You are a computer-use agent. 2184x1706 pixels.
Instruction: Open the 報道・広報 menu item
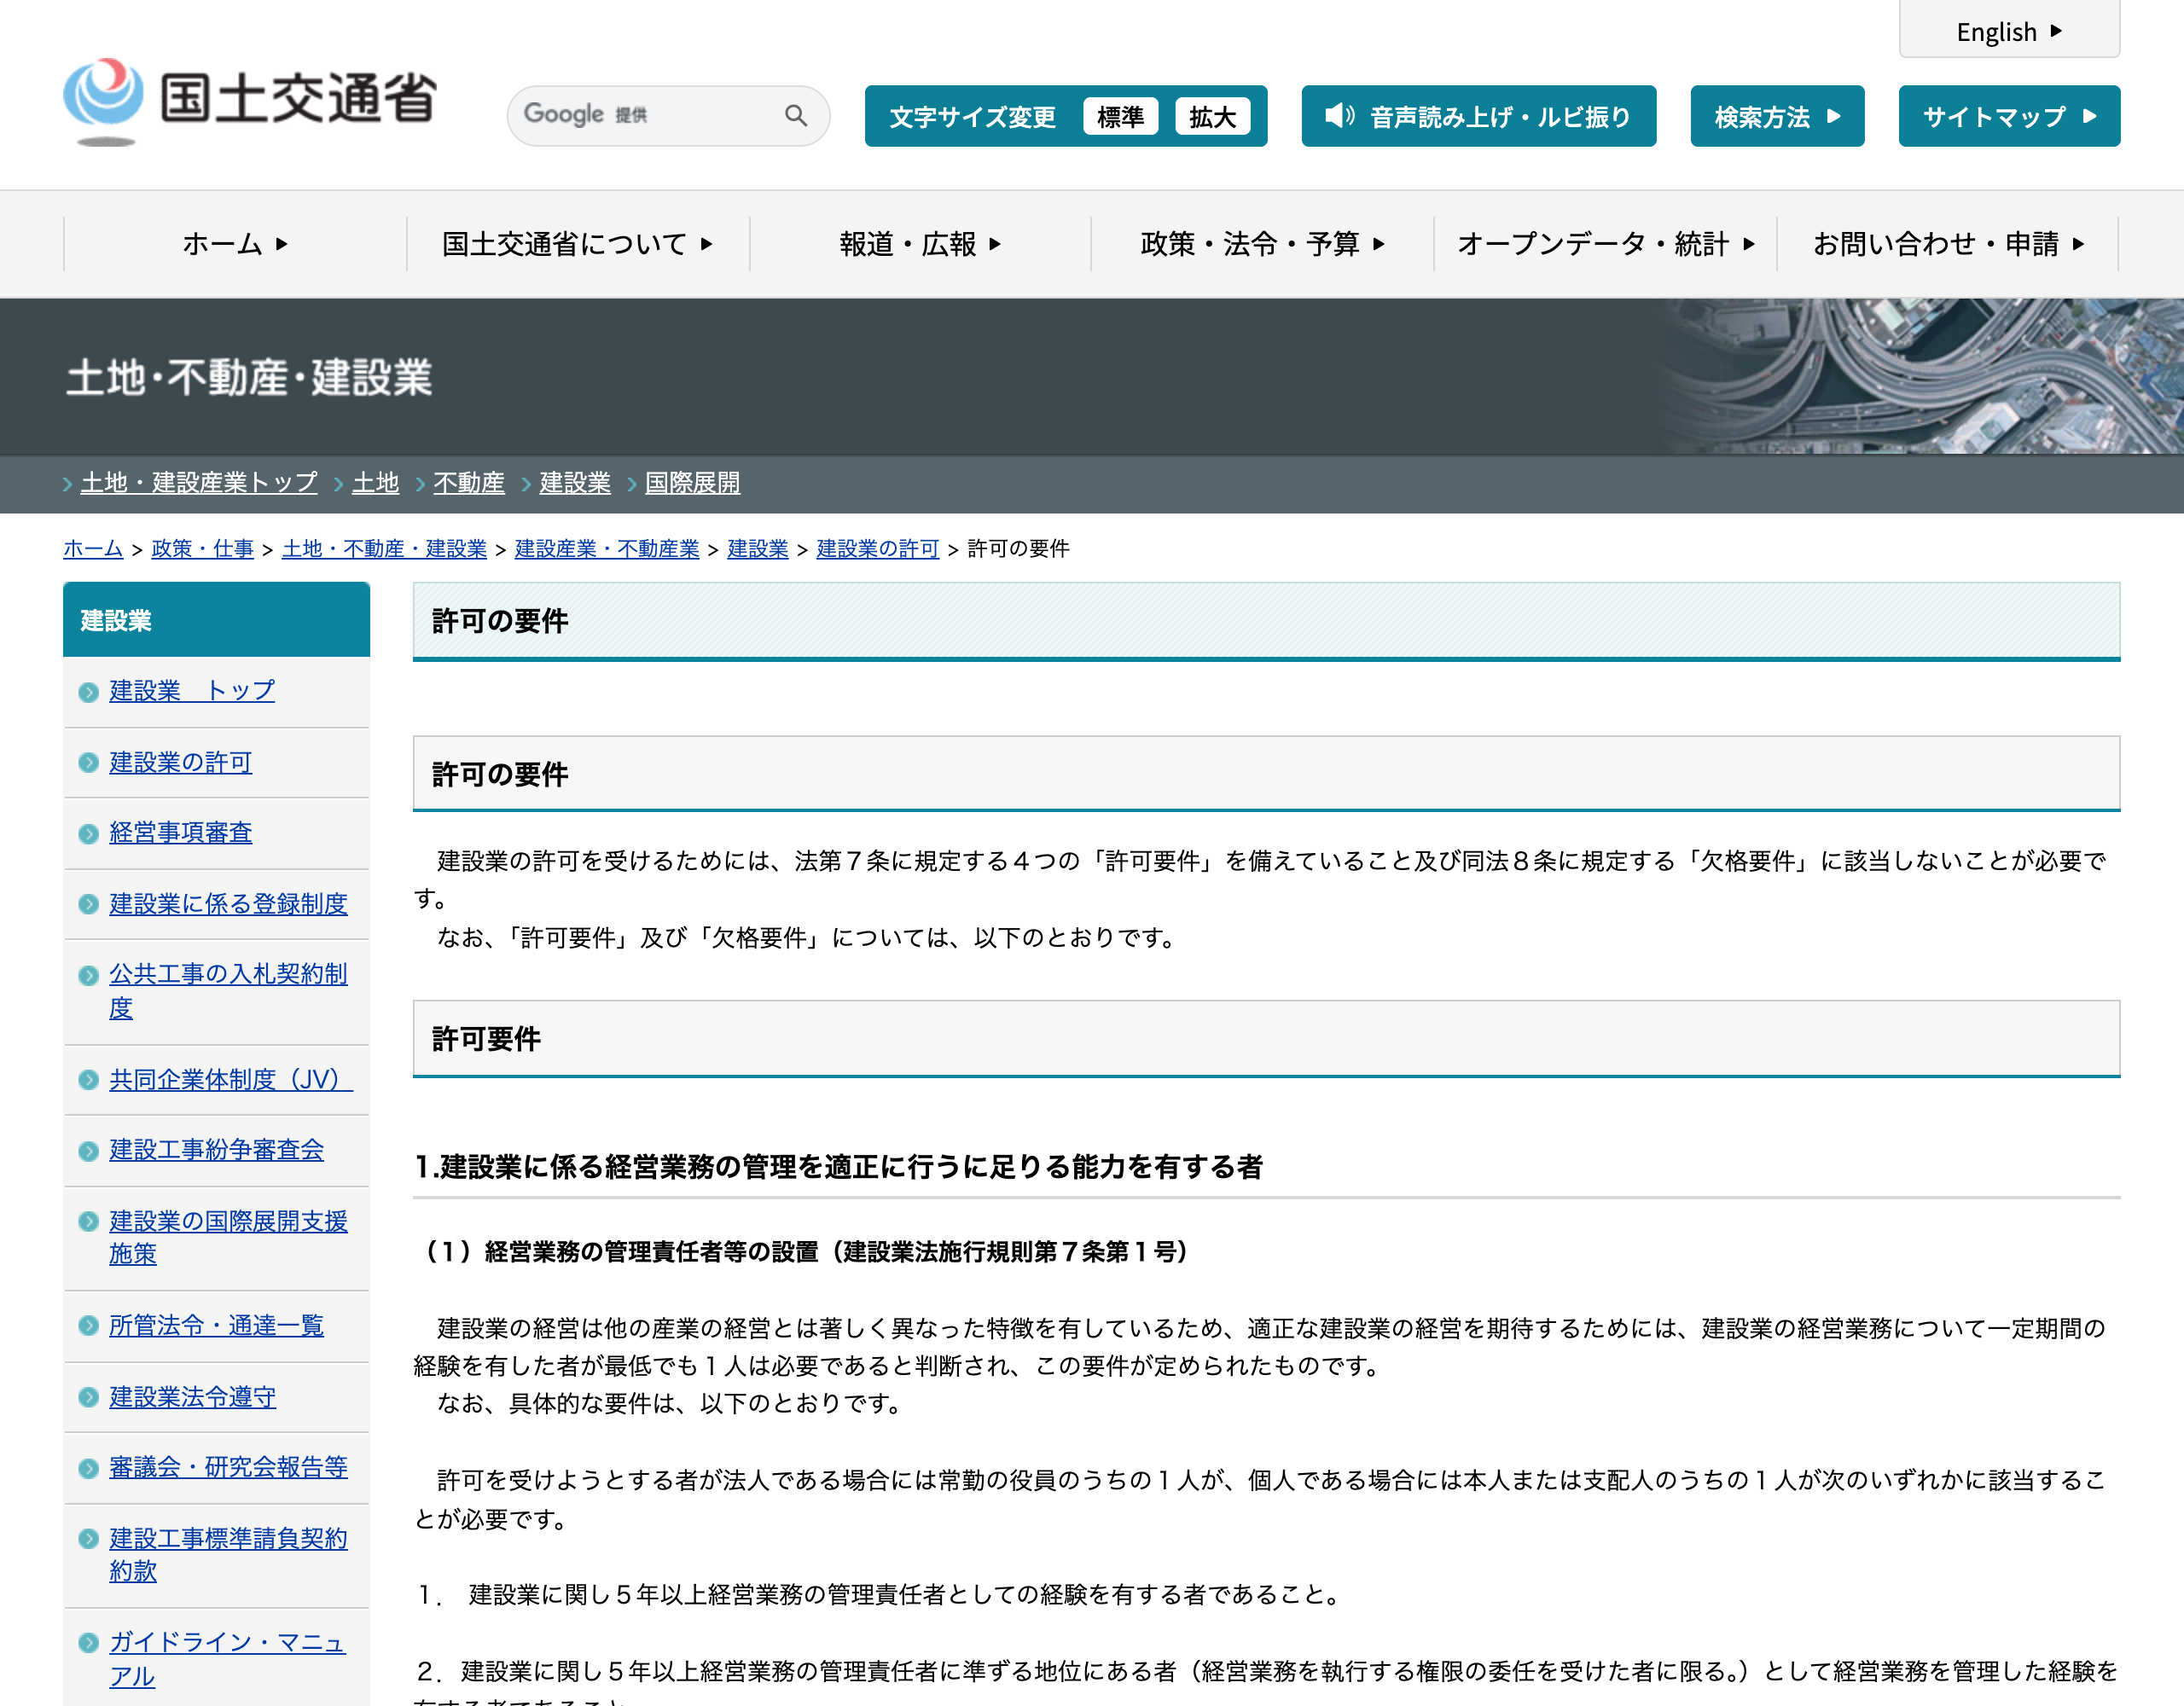click(920, 244)
